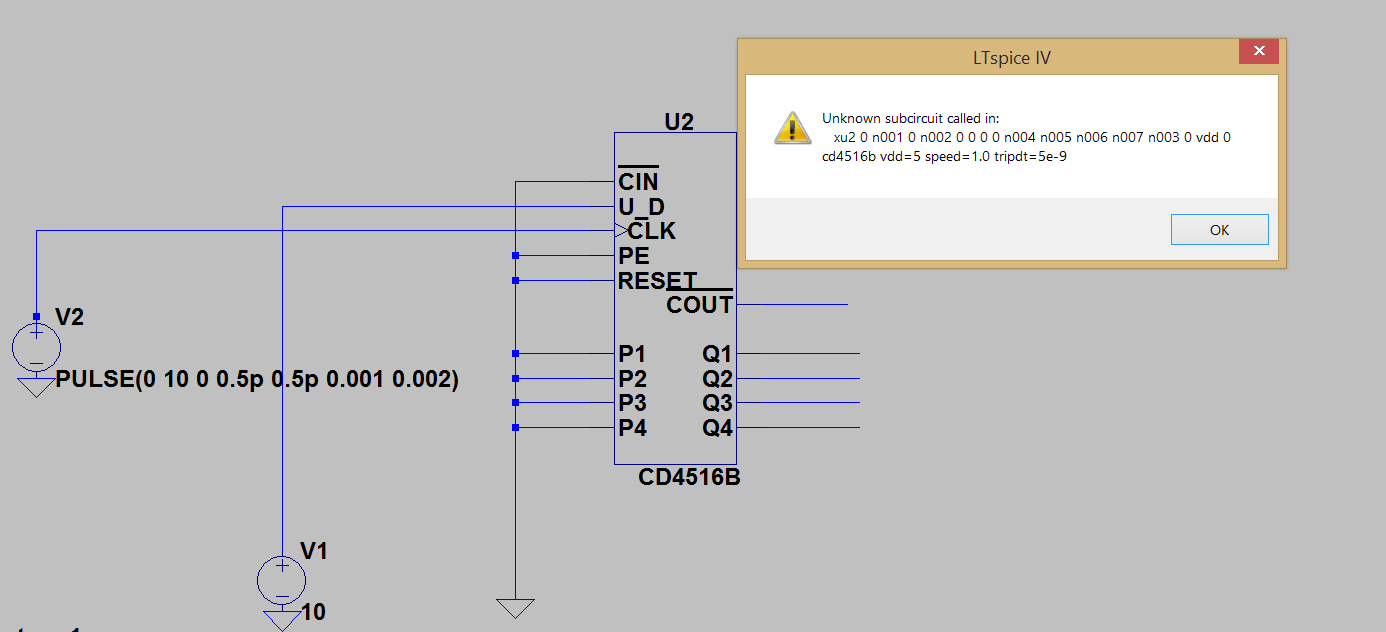Click the Q2 output pin label
This screenshot has height=632, width=1386.
coord(718,379)
